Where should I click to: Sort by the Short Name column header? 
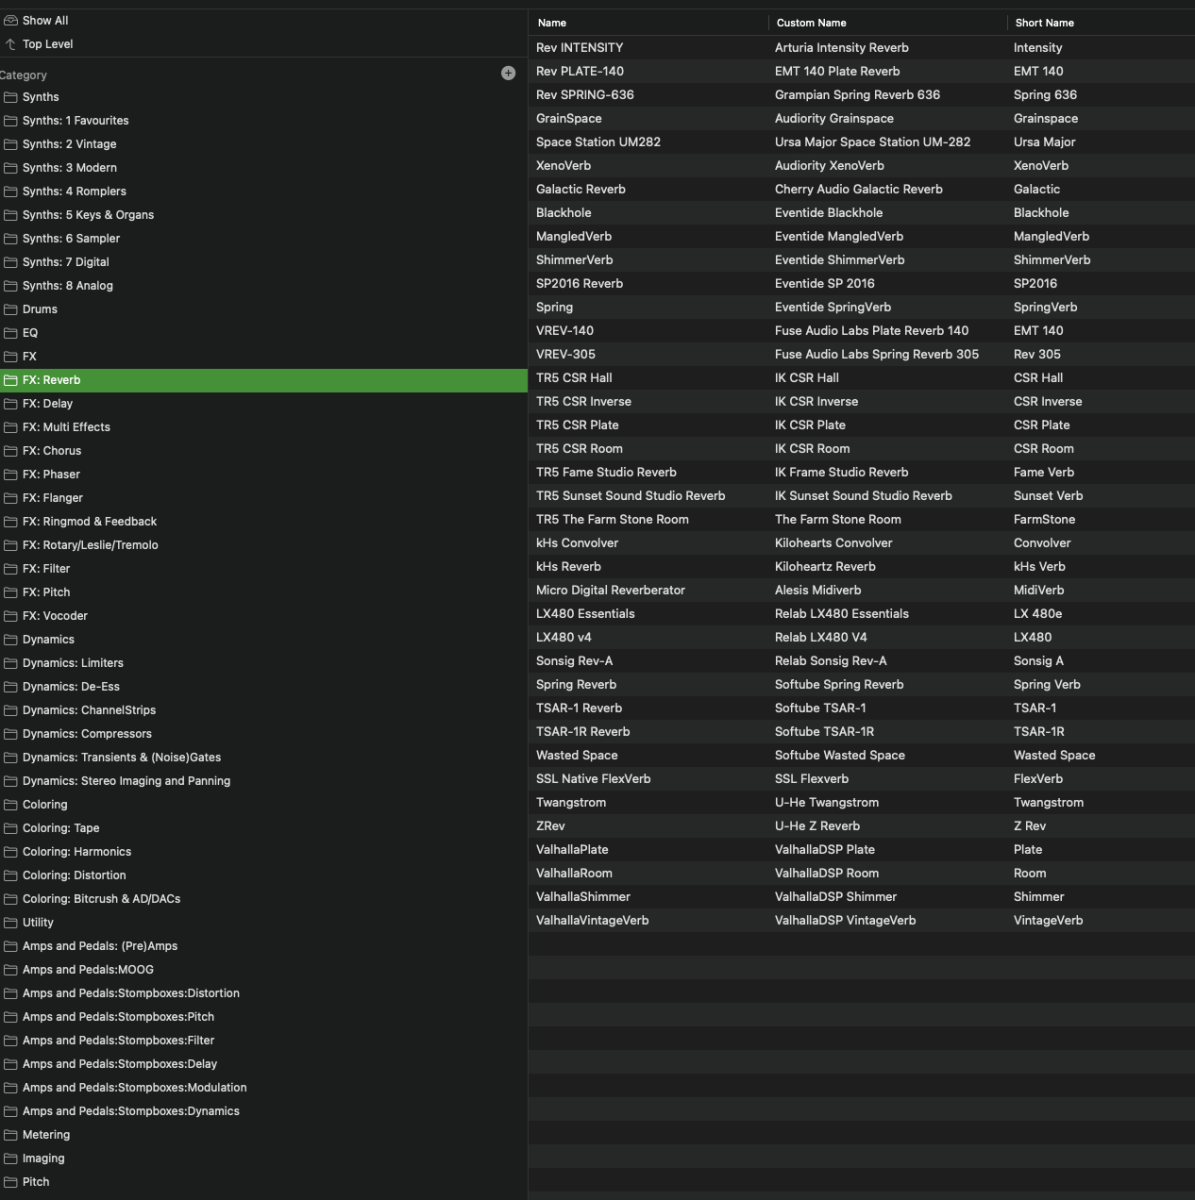(1044, 23)
